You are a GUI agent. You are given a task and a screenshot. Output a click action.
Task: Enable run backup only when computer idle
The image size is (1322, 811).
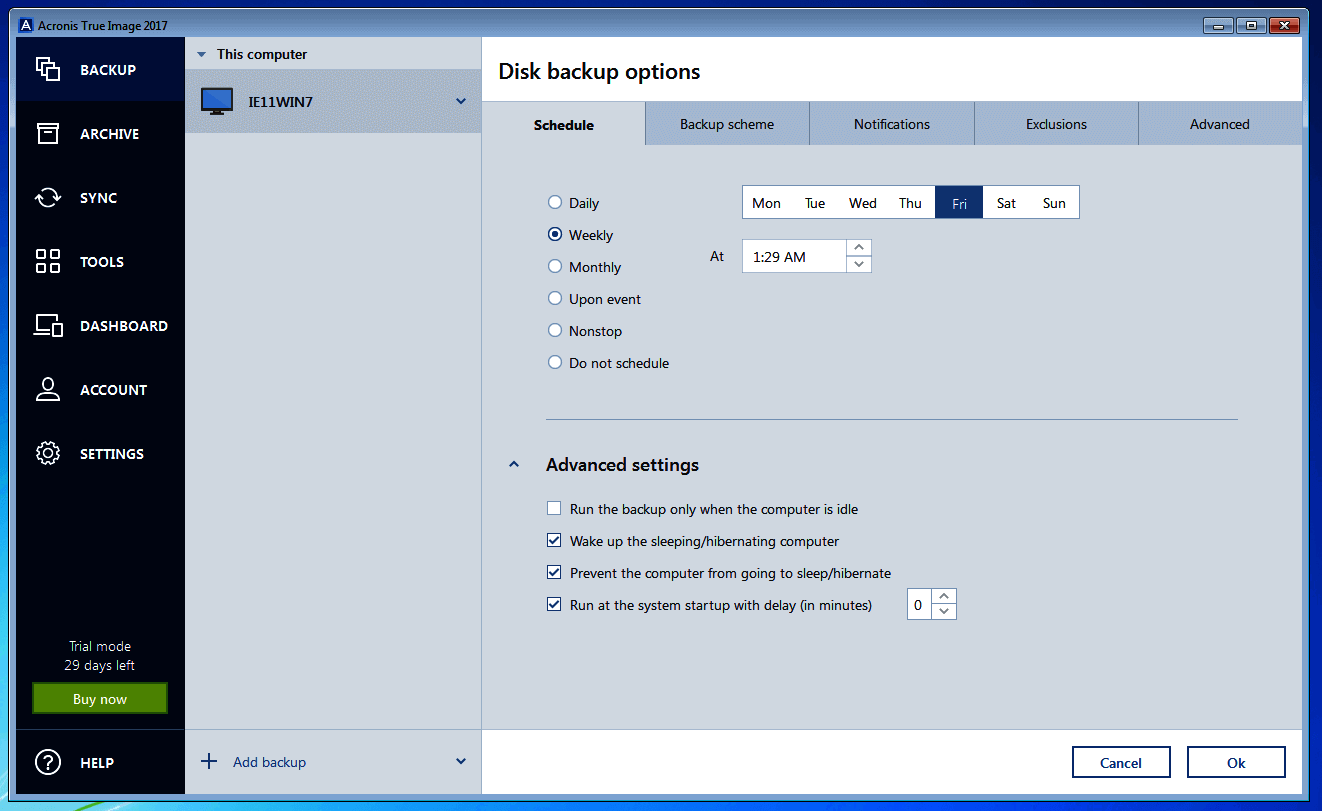[x=554, y=509]
